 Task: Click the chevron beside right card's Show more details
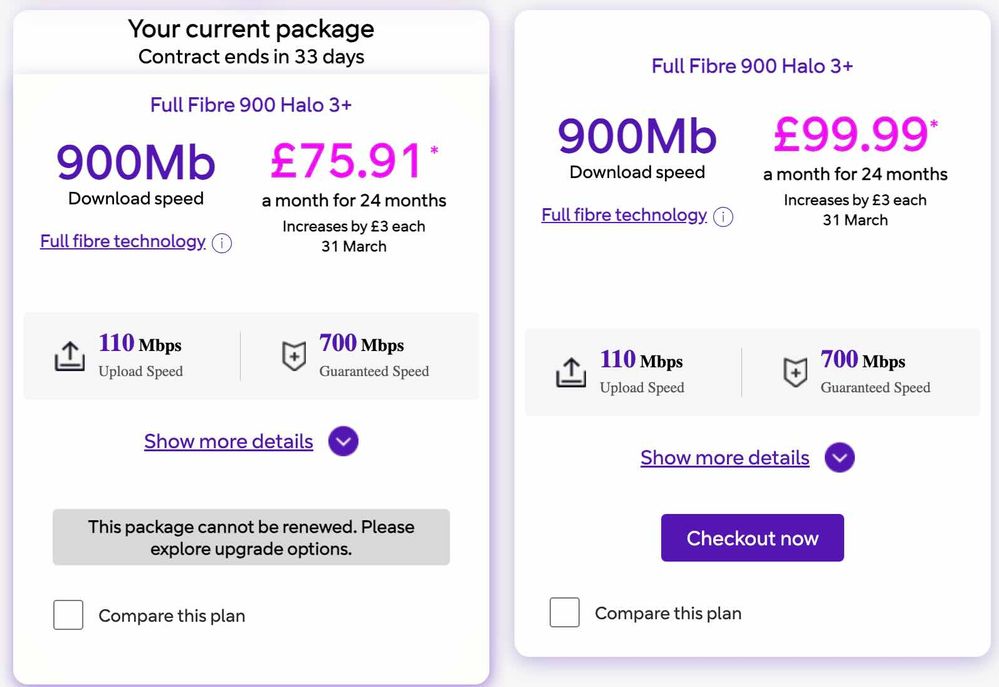pos(840,458)
